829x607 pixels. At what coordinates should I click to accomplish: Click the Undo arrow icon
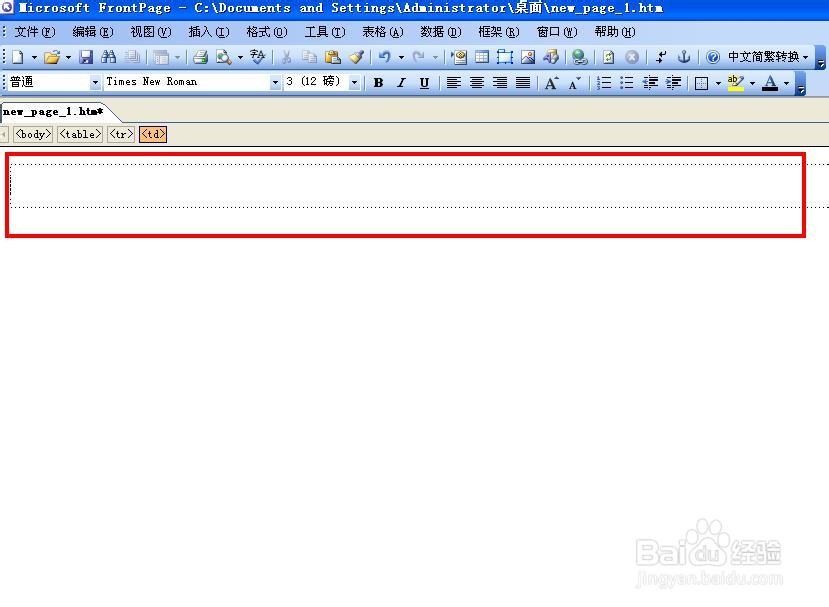385,57
